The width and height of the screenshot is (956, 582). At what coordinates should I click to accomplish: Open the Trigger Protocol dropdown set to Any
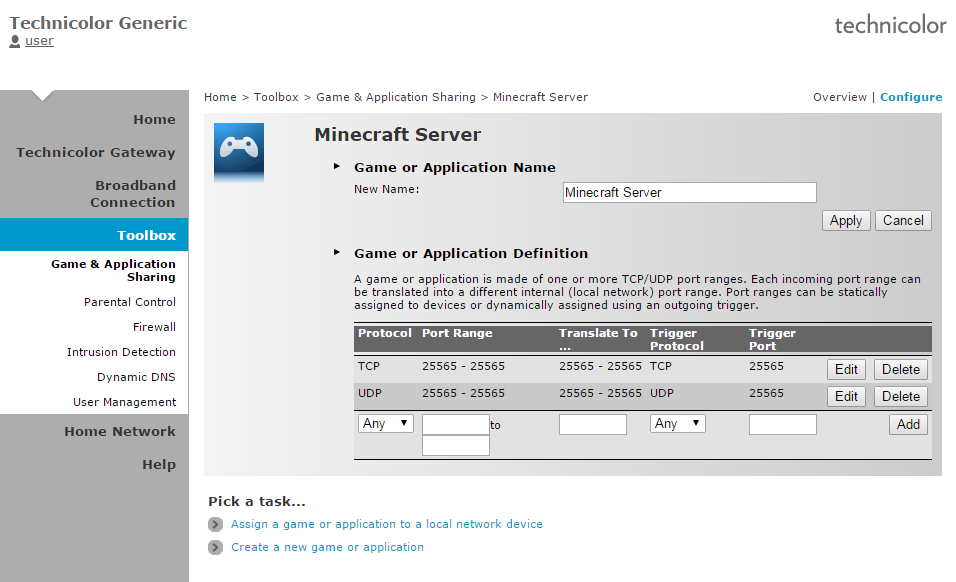677,424
